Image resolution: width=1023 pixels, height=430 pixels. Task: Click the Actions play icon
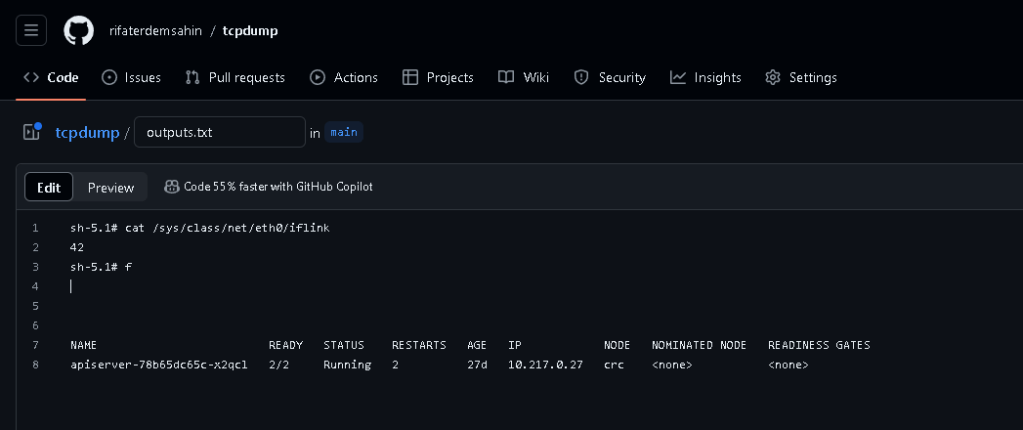[x=318, y=78]
